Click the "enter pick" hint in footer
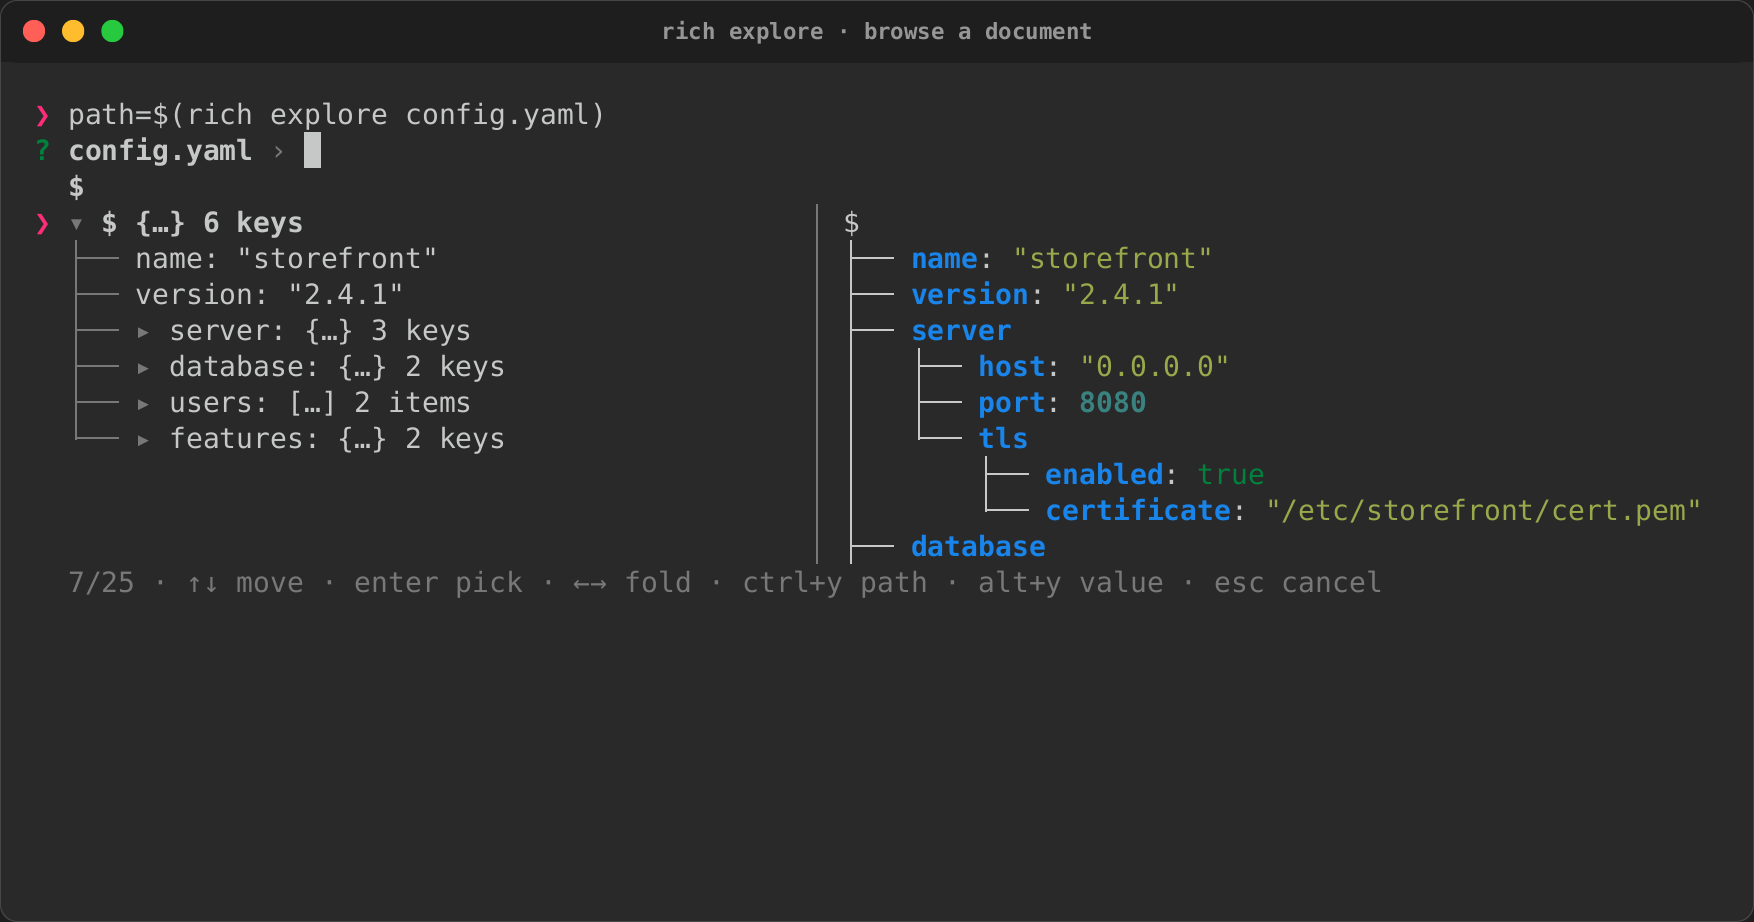Screen dimensions: 1754x922 click(438, 583)
